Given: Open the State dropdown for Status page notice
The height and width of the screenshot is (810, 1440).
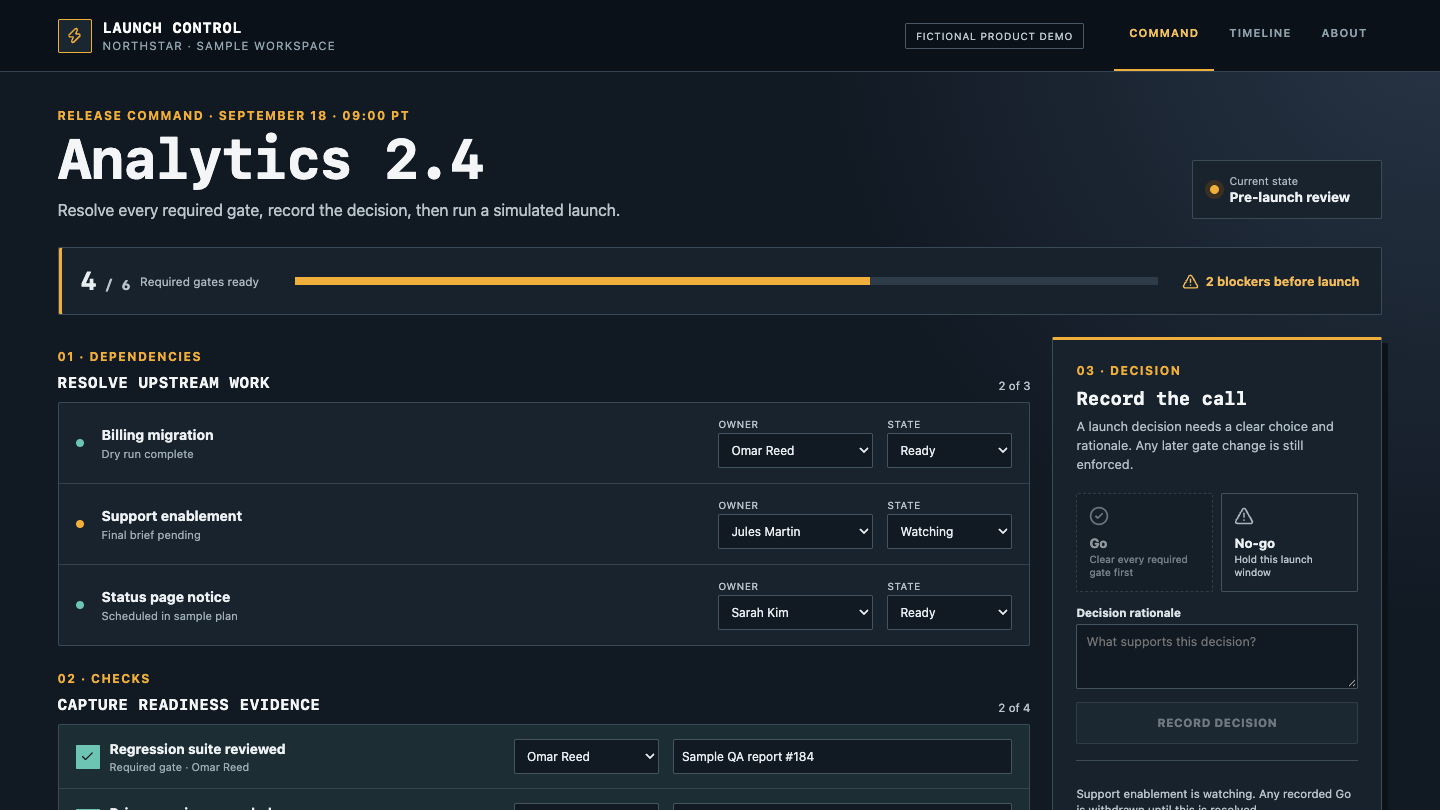Looking at the screenshot, I should coord(949,612).
